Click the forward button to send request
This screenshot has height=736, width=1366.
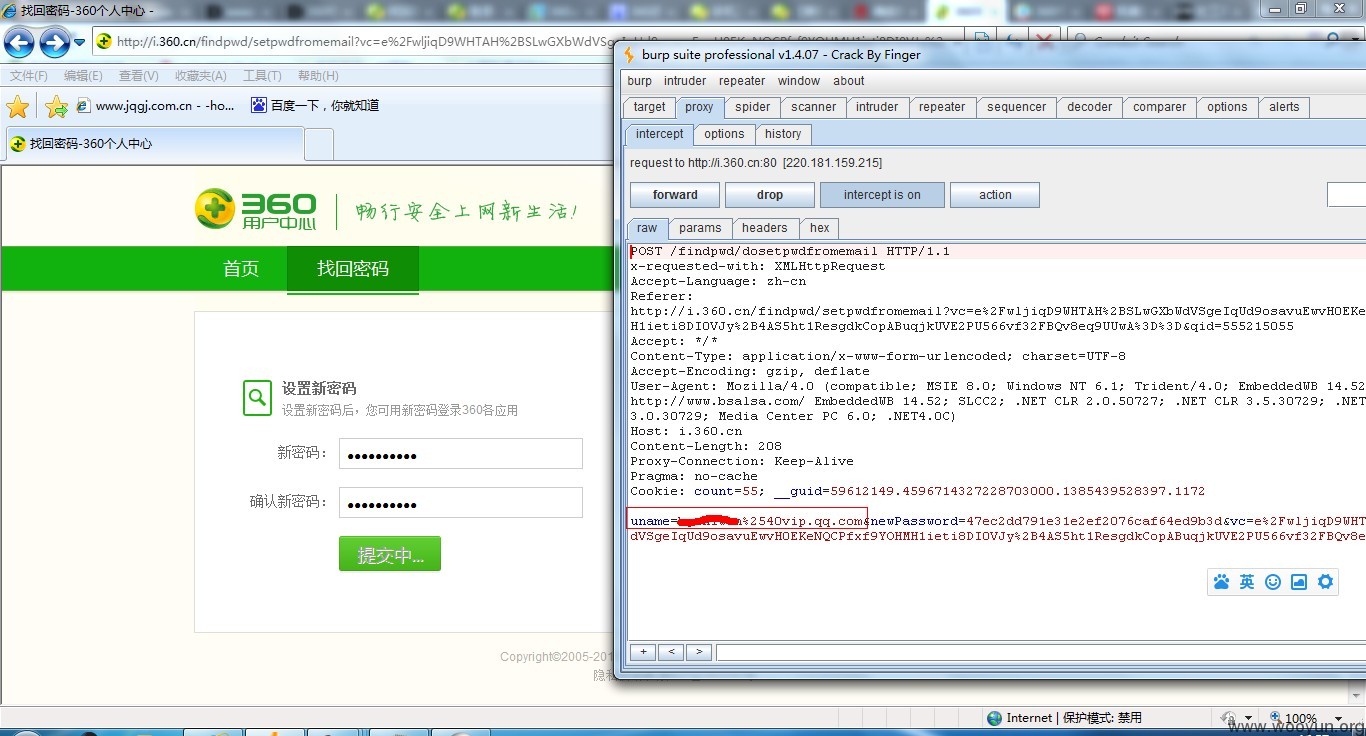(675, 195)
